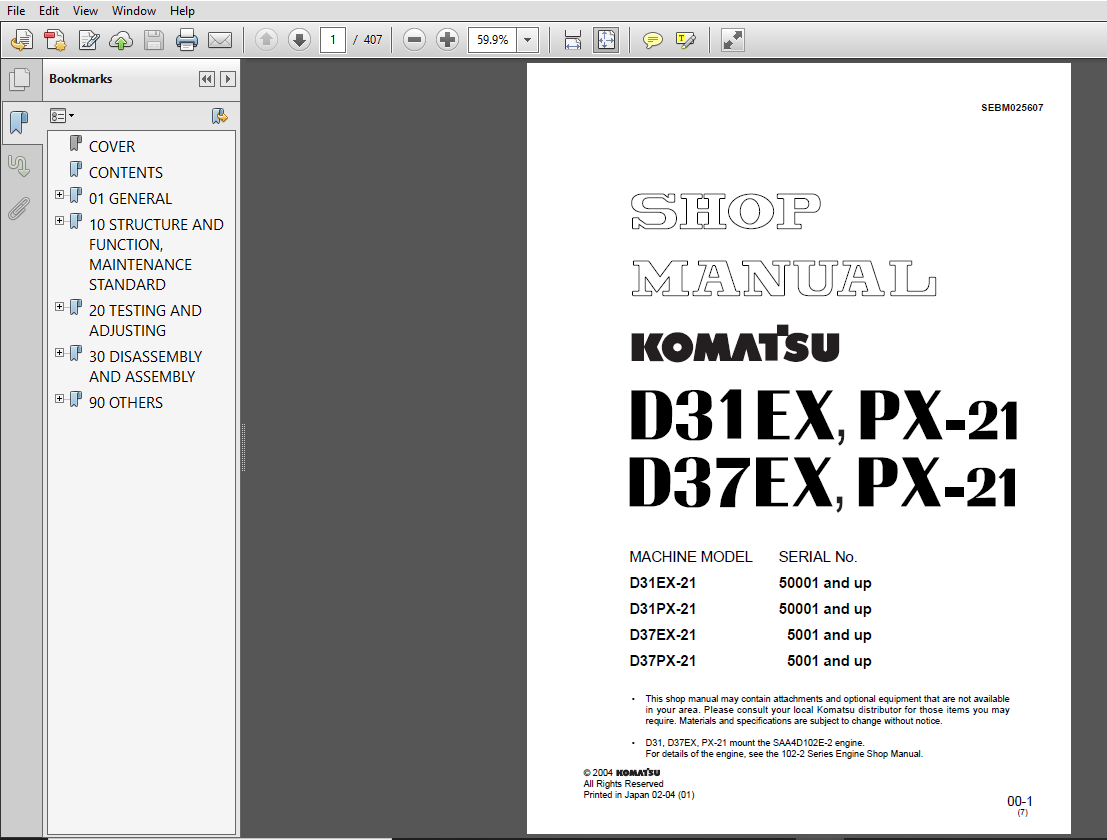This screenshot has width=1107, height=840.
Task: Collapse the Bookmarks pane with double-arrow
Action: (207, 79)
